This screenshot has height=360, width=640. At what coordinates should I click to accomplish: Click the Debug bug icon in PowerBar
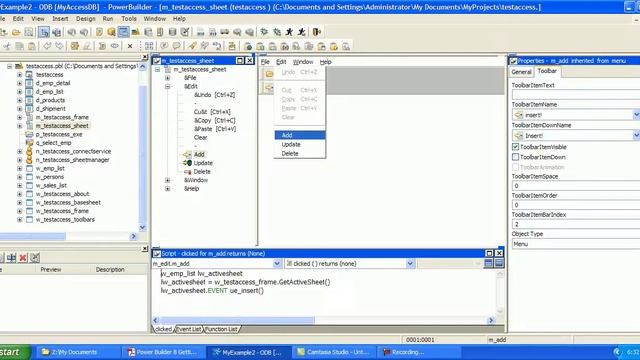[x=264, y=32]
